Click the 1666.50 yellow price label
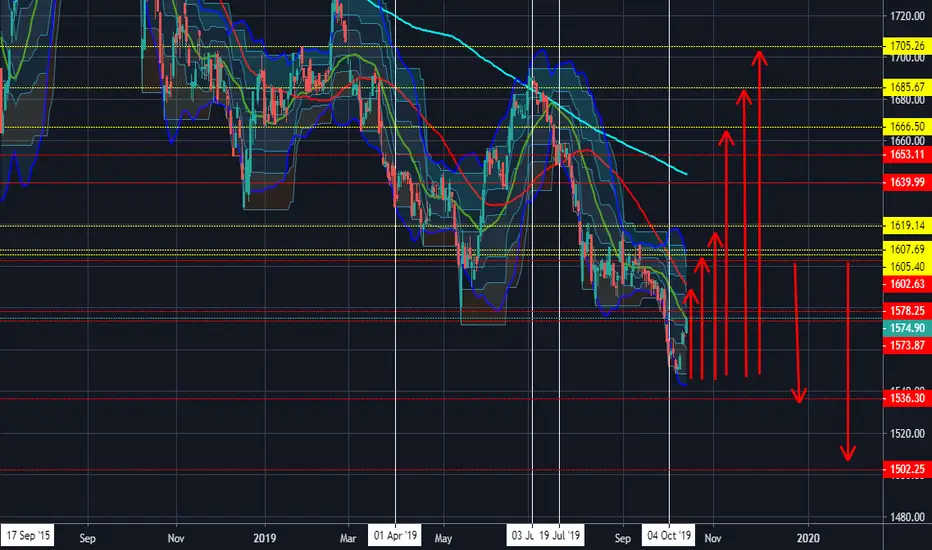 907,126
